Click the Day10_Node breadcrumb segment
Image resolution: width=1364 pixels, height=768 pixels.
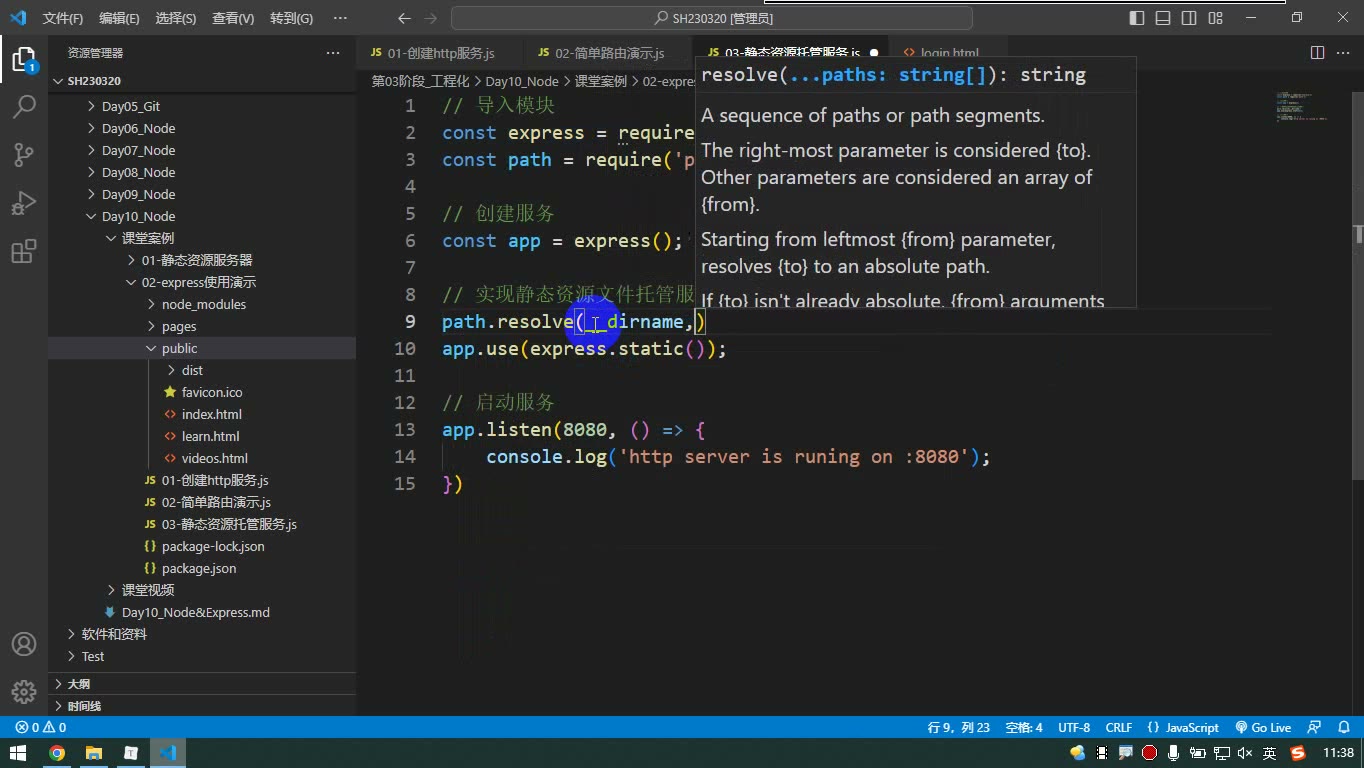coord(522,81)
